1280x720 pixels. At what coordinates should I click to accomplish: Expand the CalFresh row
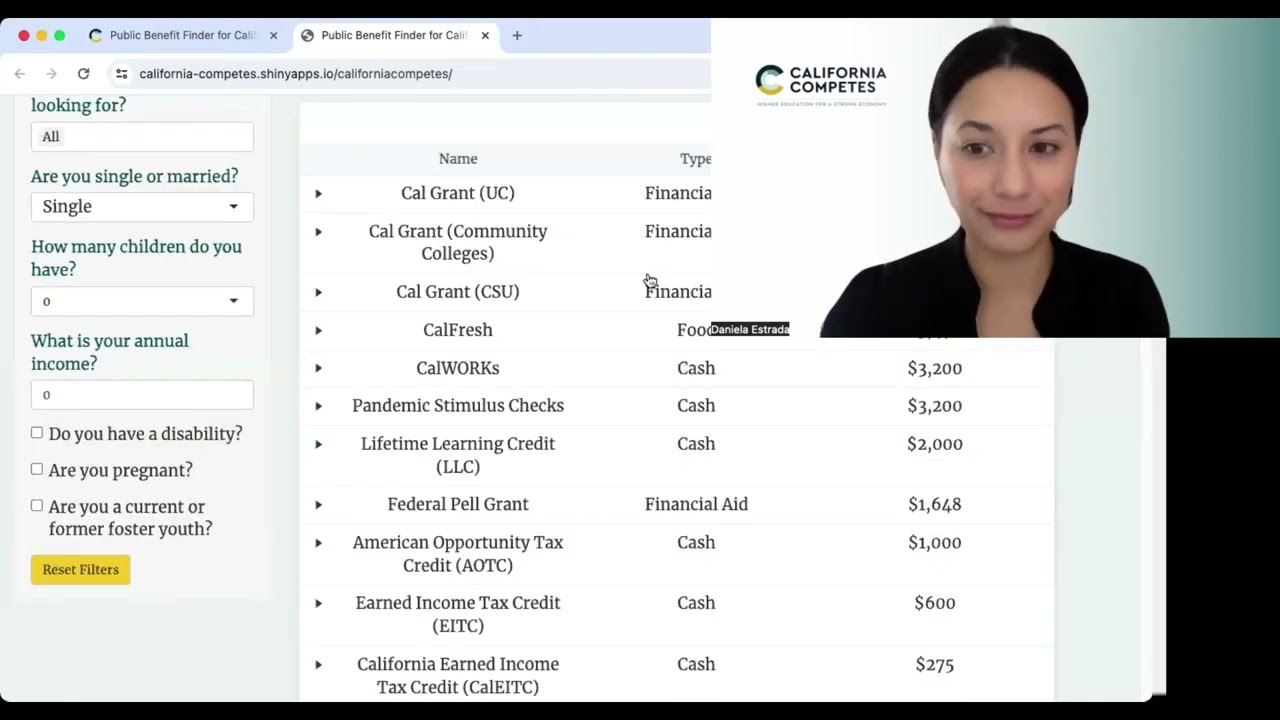[x=318, y=330]
